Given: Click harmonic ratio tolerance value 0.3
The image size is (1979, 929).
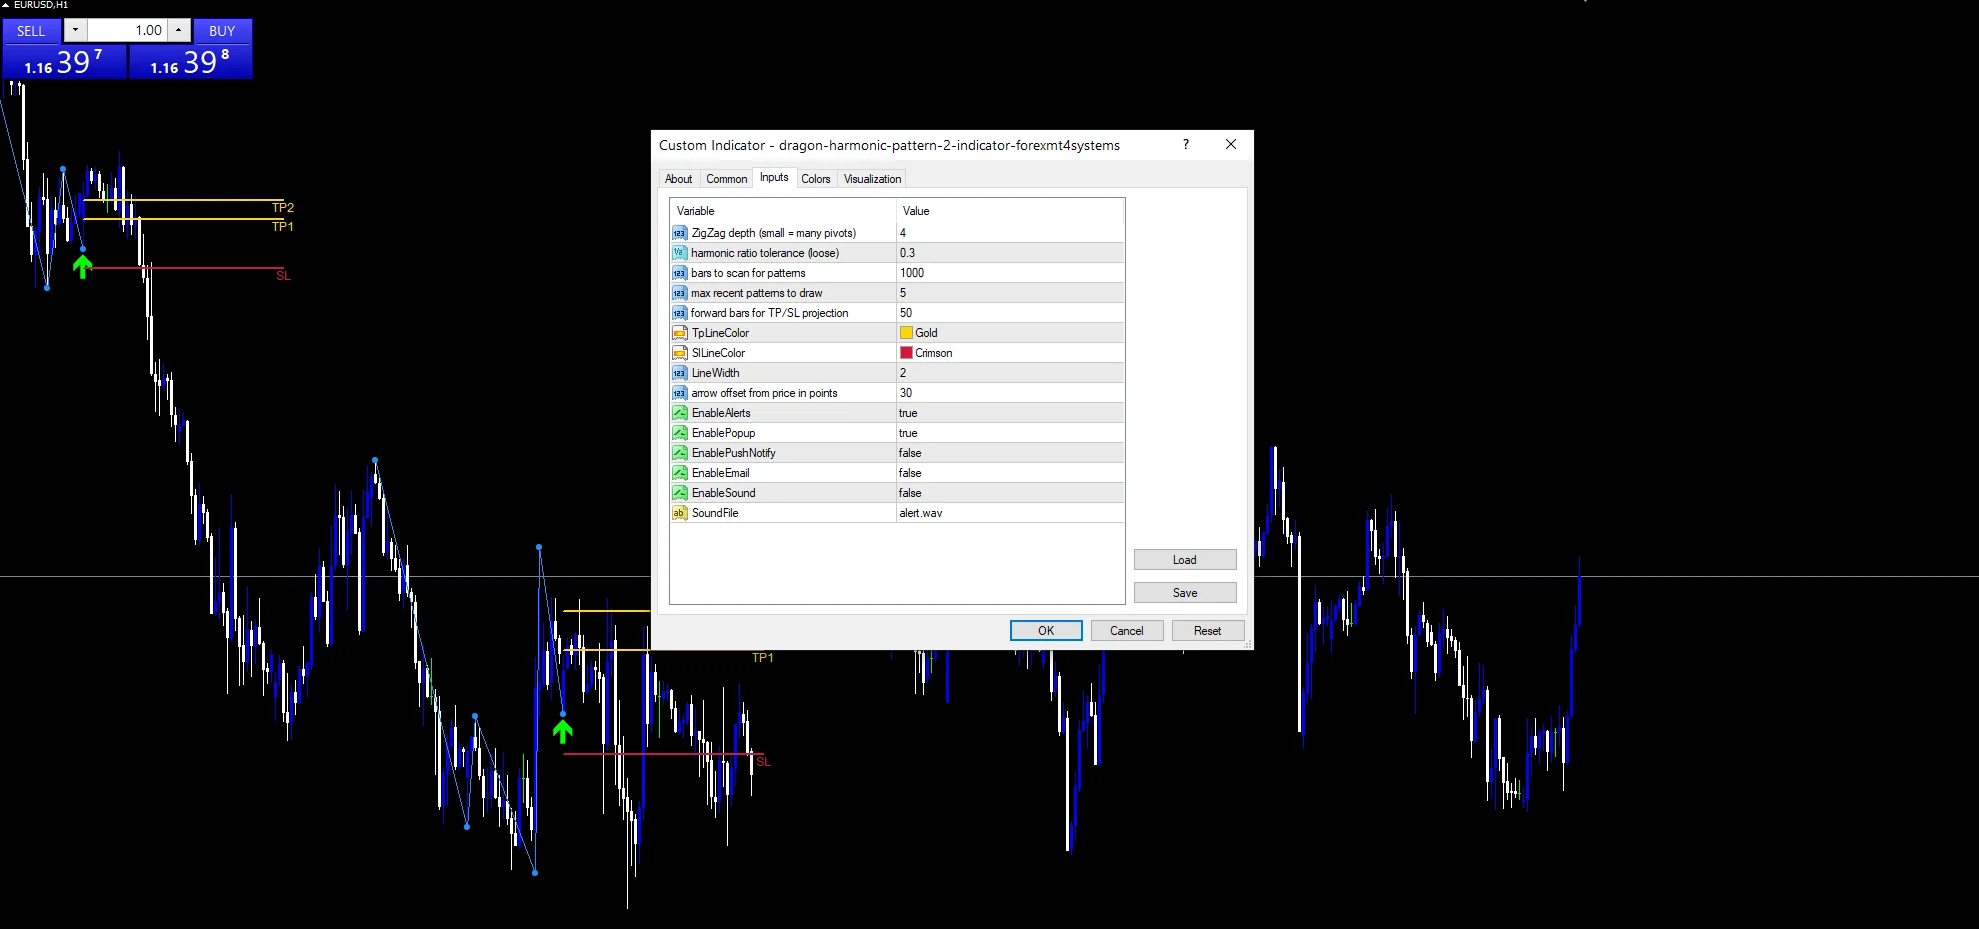Looking at the screenshot, I should pos(1010,253).
